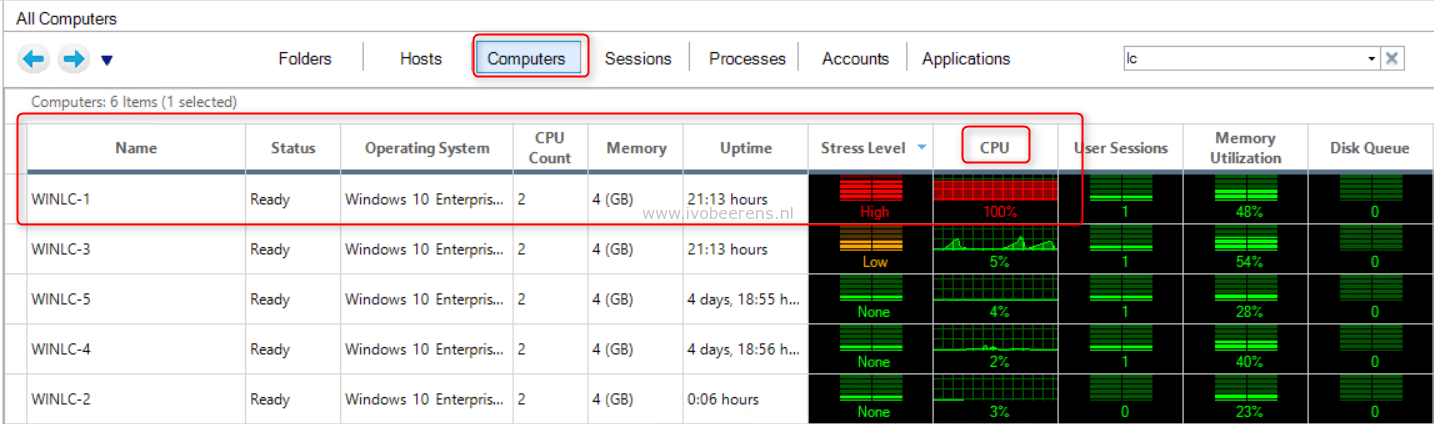Sort by the Uptime column
The height and width of the screenshot is (424, 1434).
pyautogui.click(x=746, y=148)
